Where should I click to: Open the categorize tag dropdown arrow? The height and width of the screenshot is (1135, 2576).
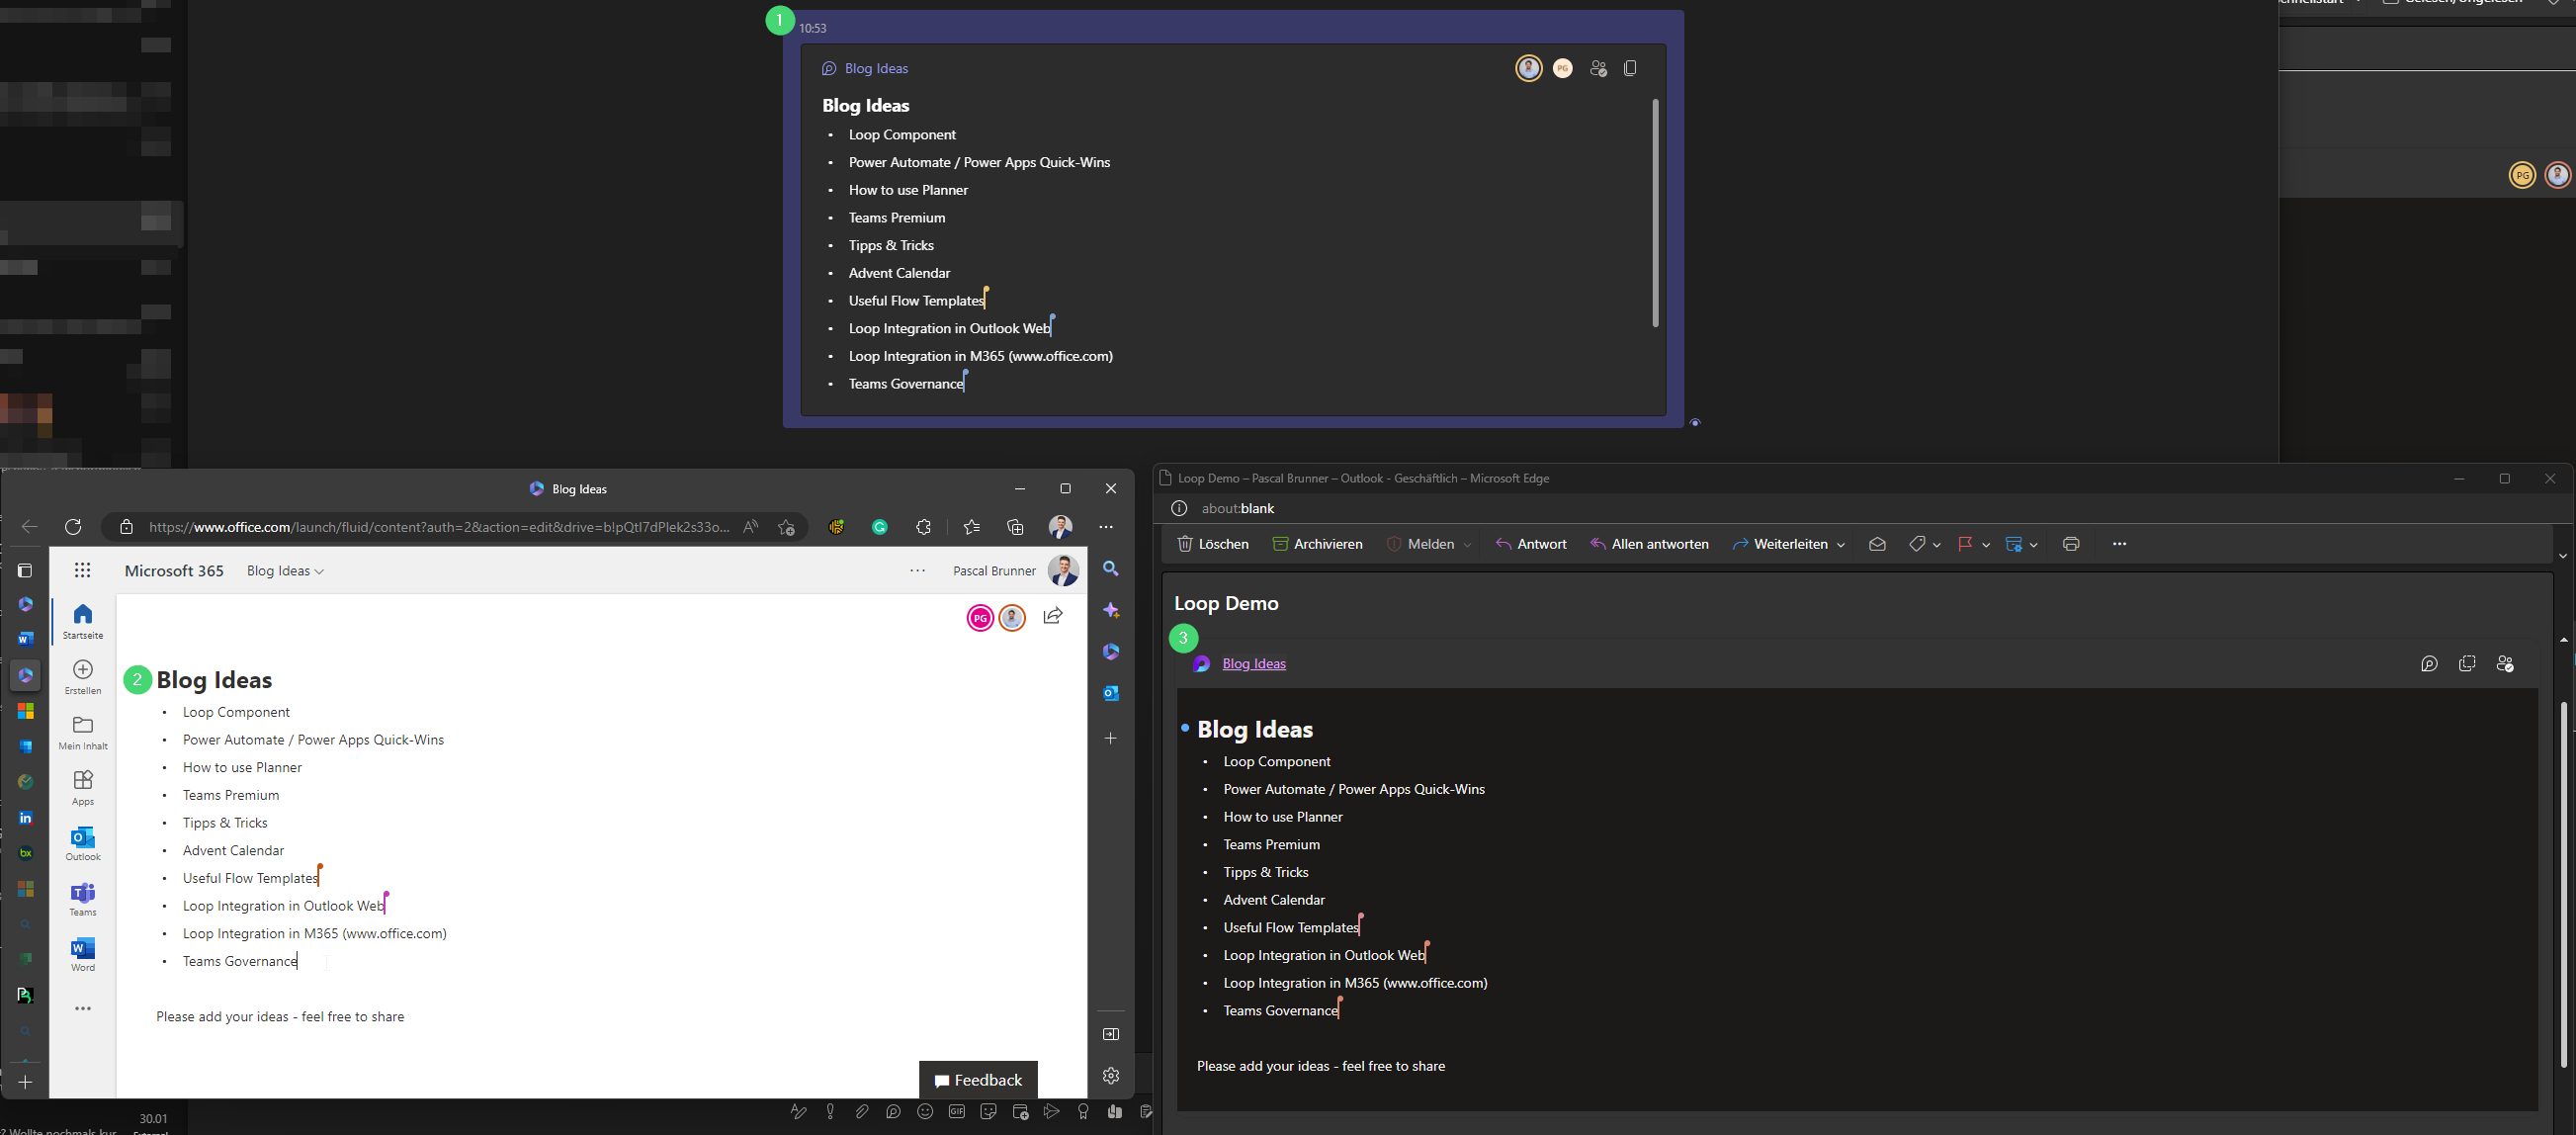tap(1937, 545)
